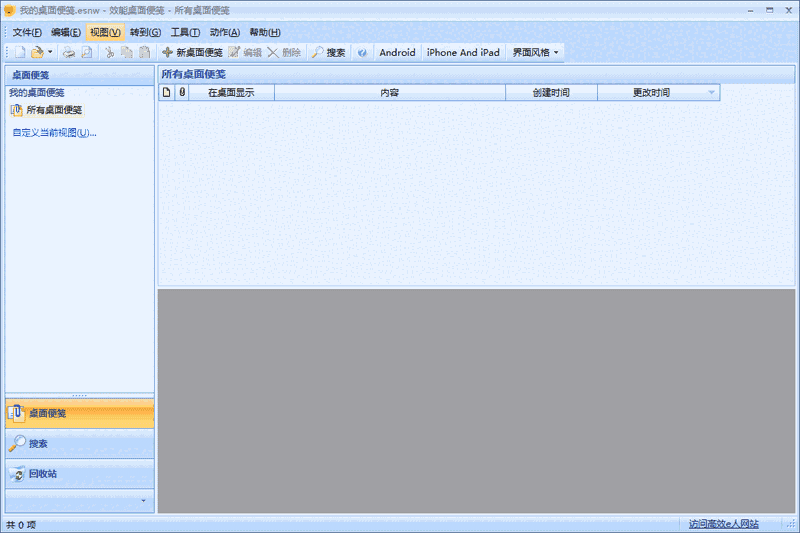Viewport: 800px width, 533px height.
Task: Sort by the 在桌面显示 column header
Action: tap(231, 92)
